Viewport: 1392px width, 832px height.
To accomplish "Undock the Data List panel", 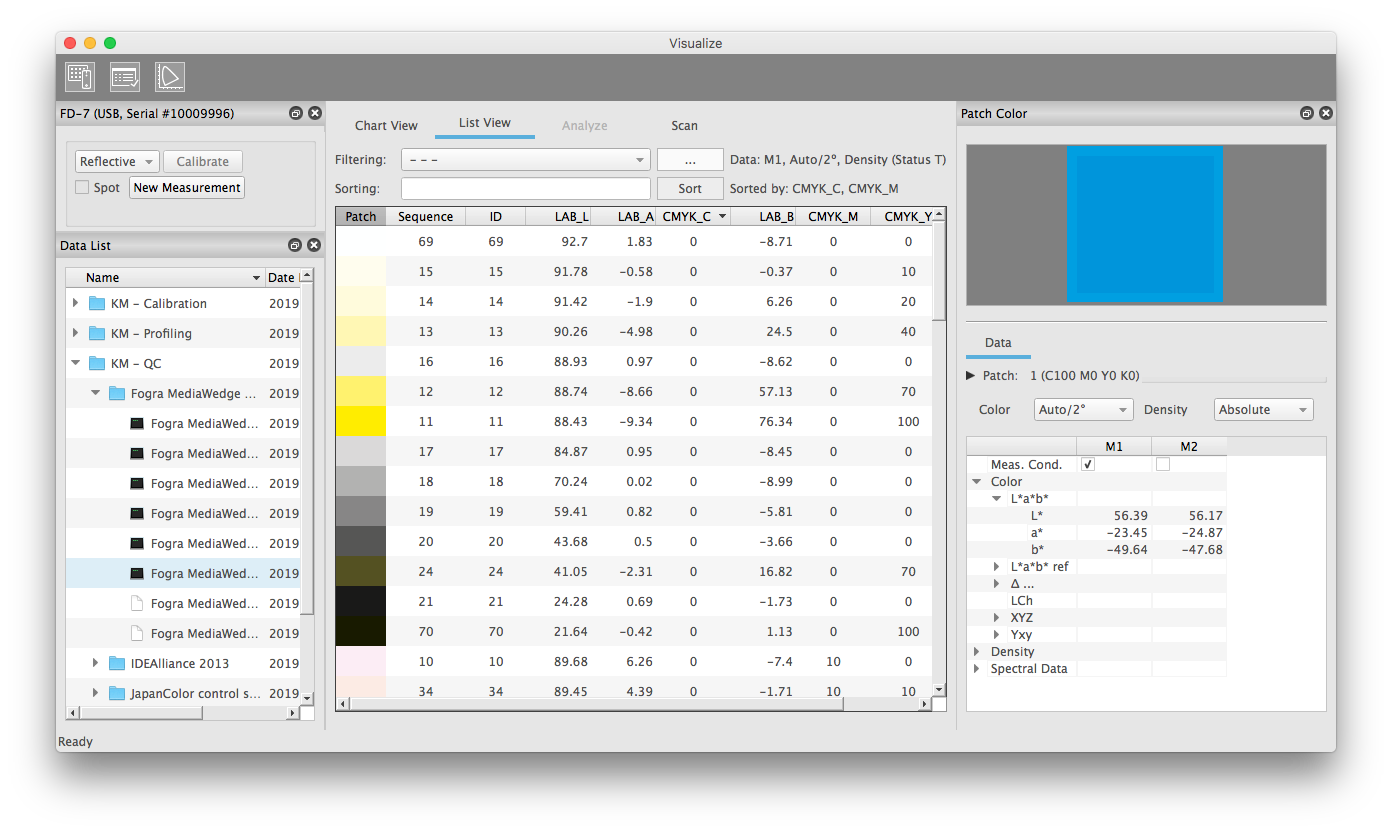I will pyautogui.click(x=295, y=246).
